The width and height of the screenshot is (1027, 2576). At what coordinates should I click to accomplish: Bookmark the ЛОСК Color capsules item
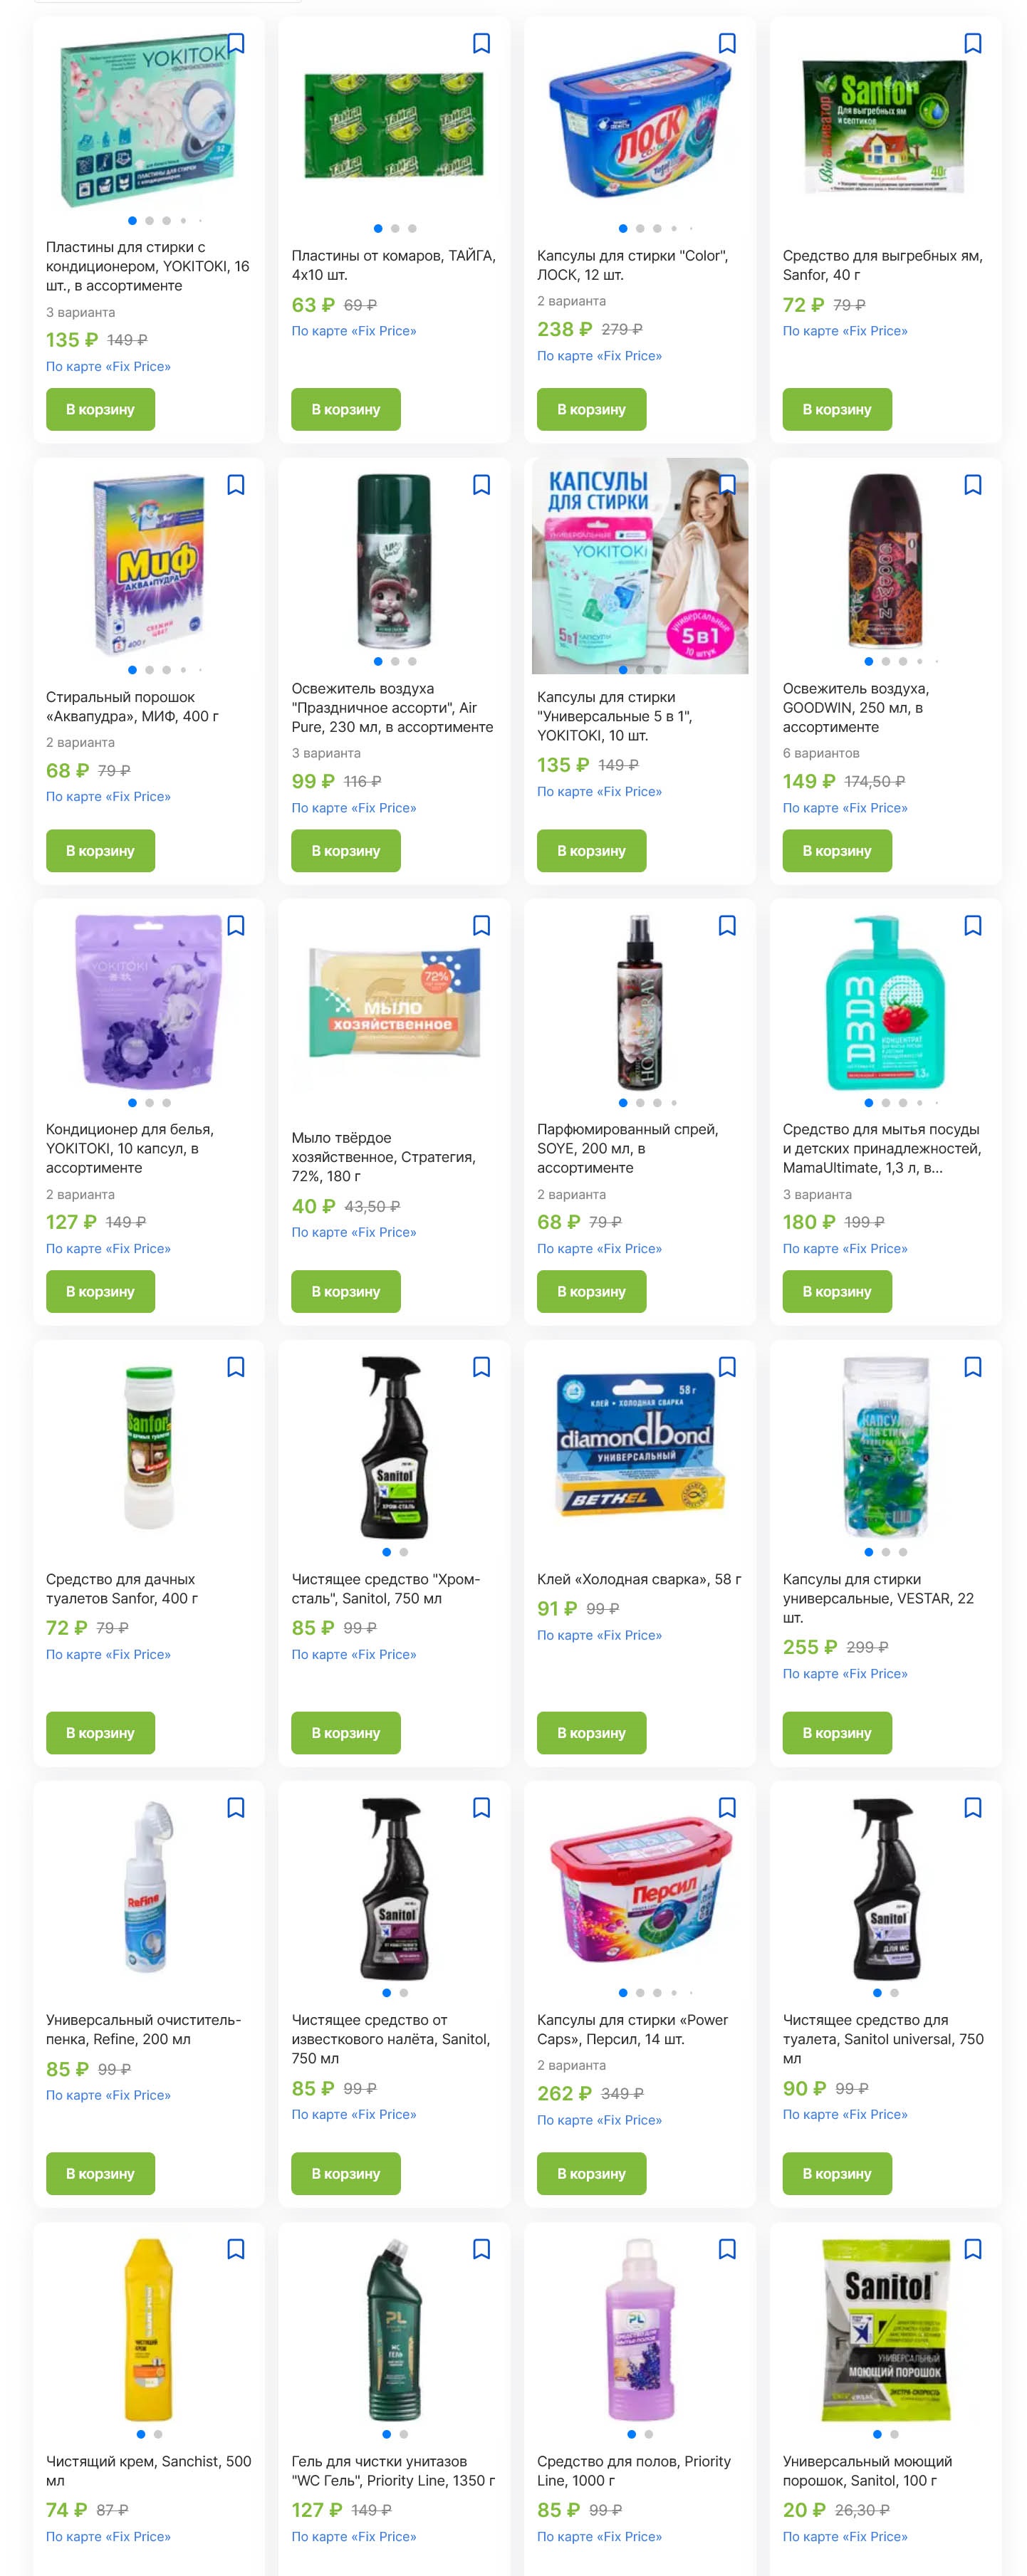click(727, 43)
